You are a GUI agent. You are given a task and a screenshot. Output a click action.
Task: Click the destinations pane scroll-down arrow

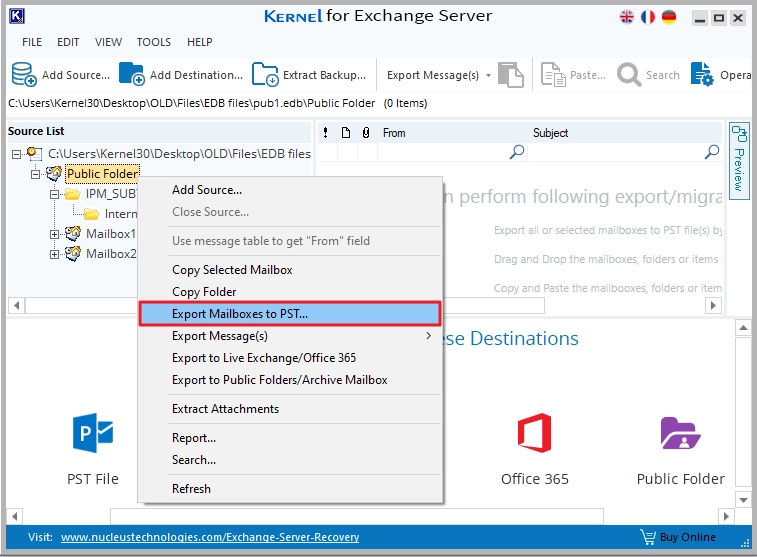[x=743, y=500]
